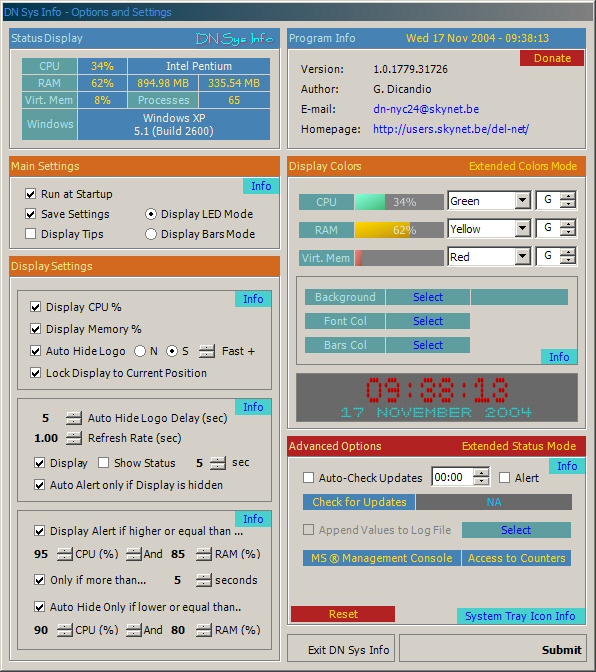596x672 pixels.
Task: Adjust Auto Hide Logo Delay spinner
Action: click(74, 418)
